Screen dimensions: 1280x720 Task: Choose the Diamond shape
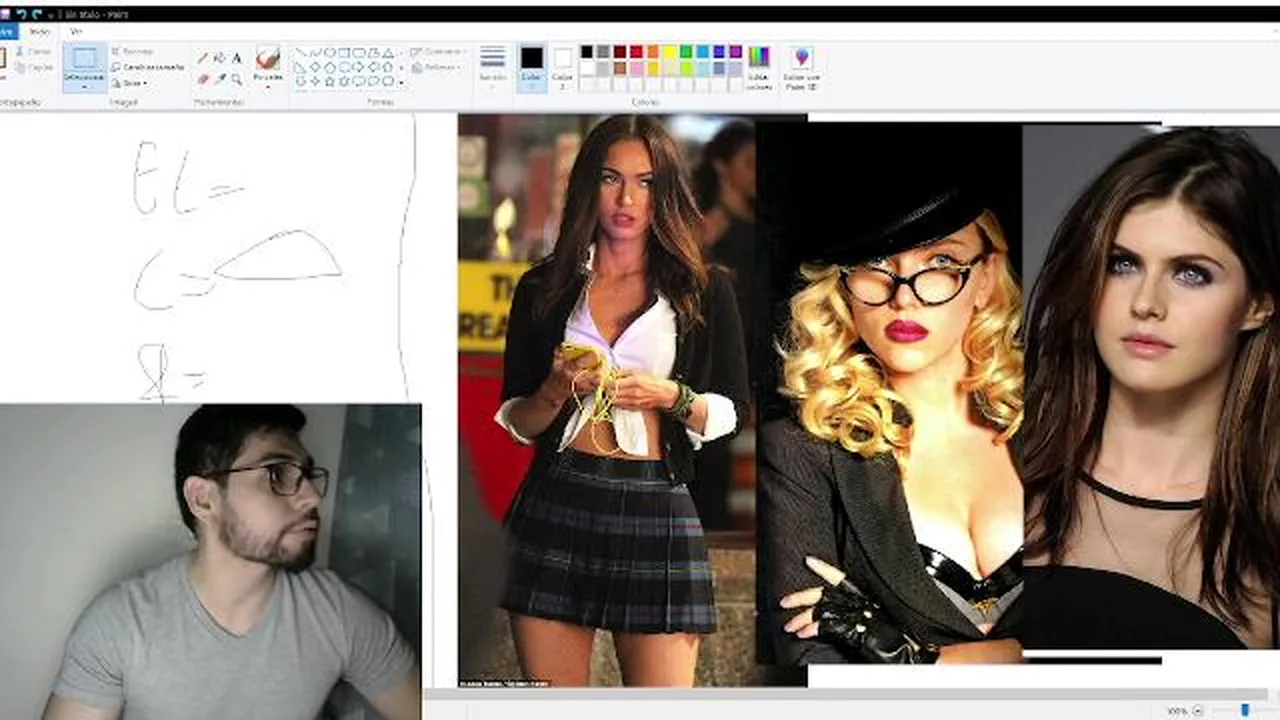(315, 67)
